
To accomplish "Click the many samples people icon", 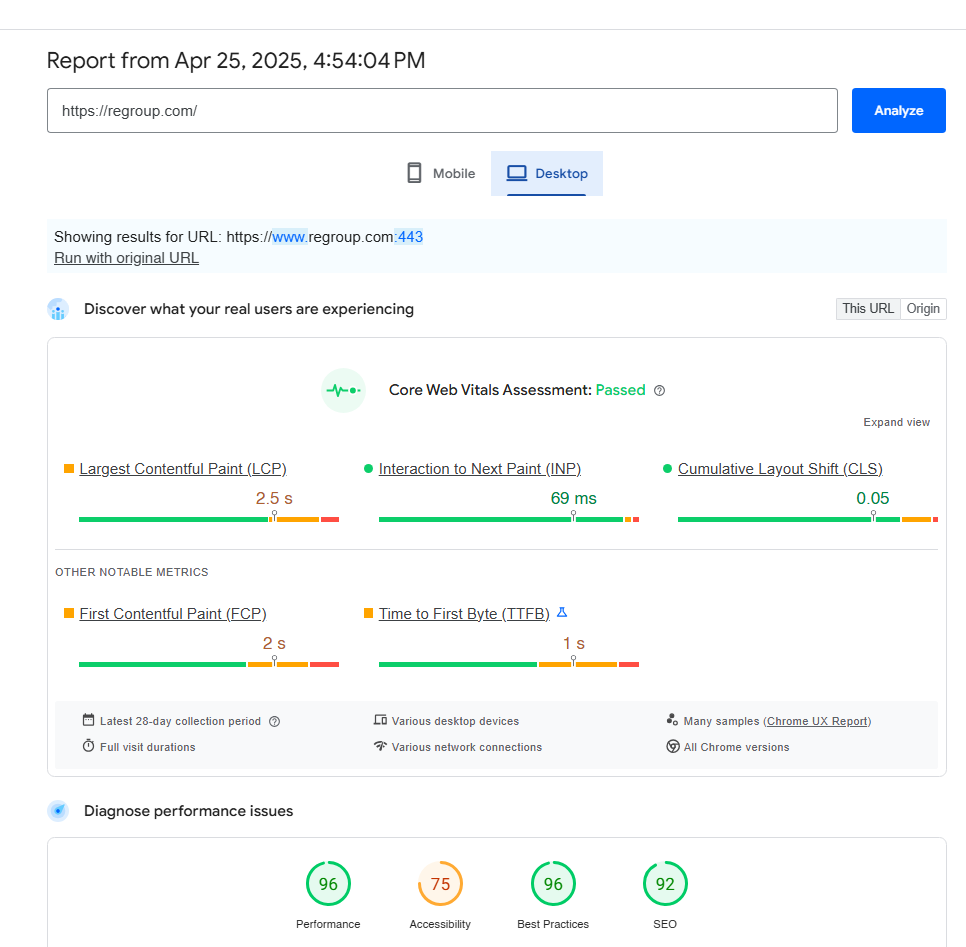I will point(672,720).
